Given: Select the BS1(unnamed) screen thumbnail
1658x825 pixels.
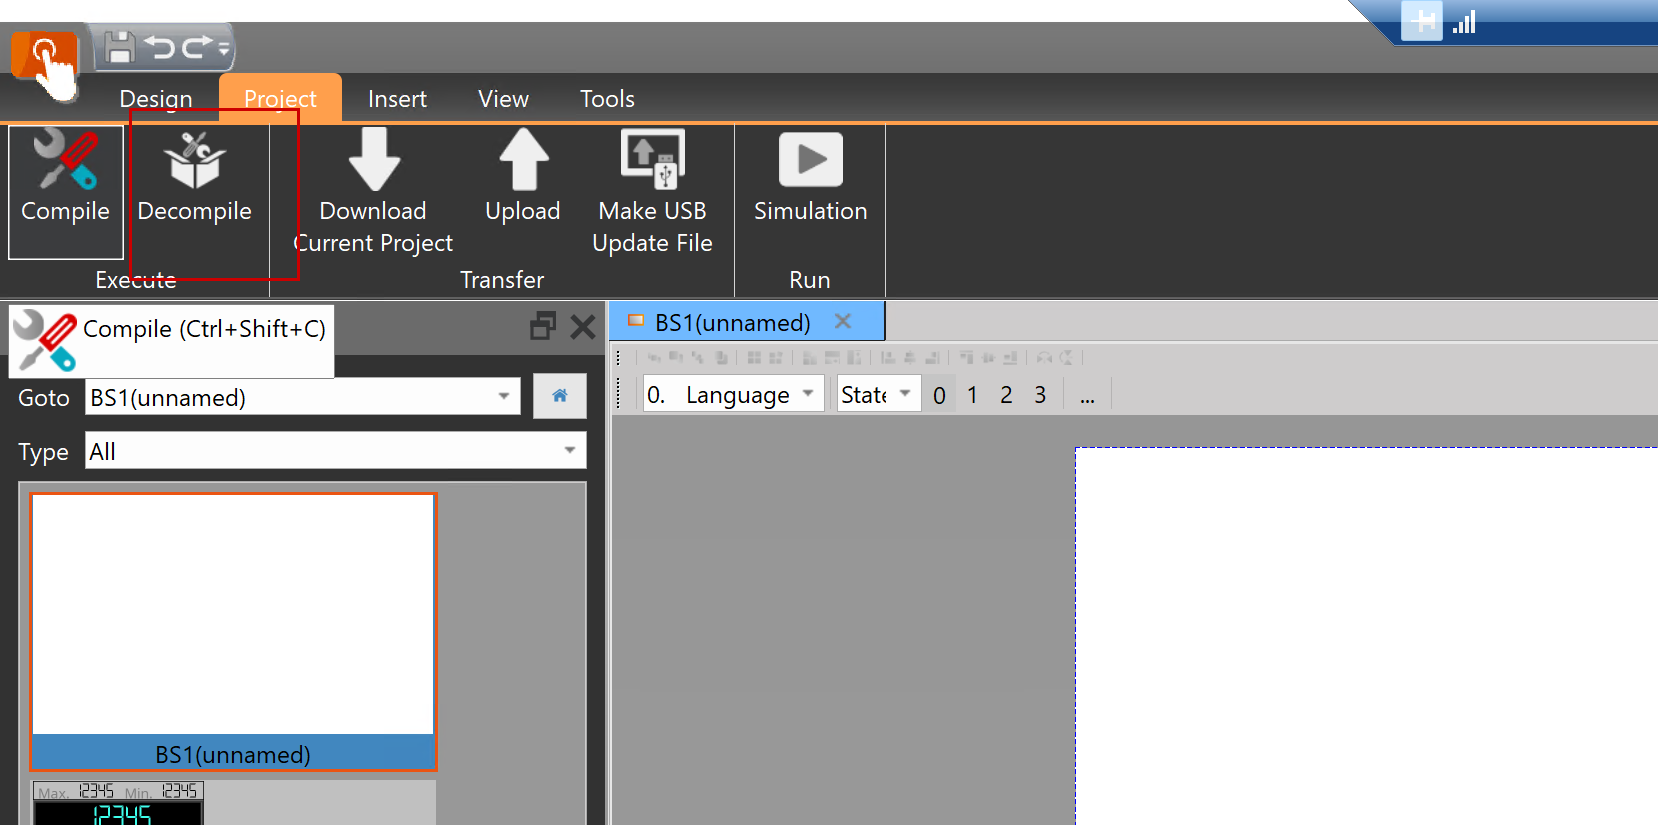Looking at the screenshot, I should [x=233, y=630].
